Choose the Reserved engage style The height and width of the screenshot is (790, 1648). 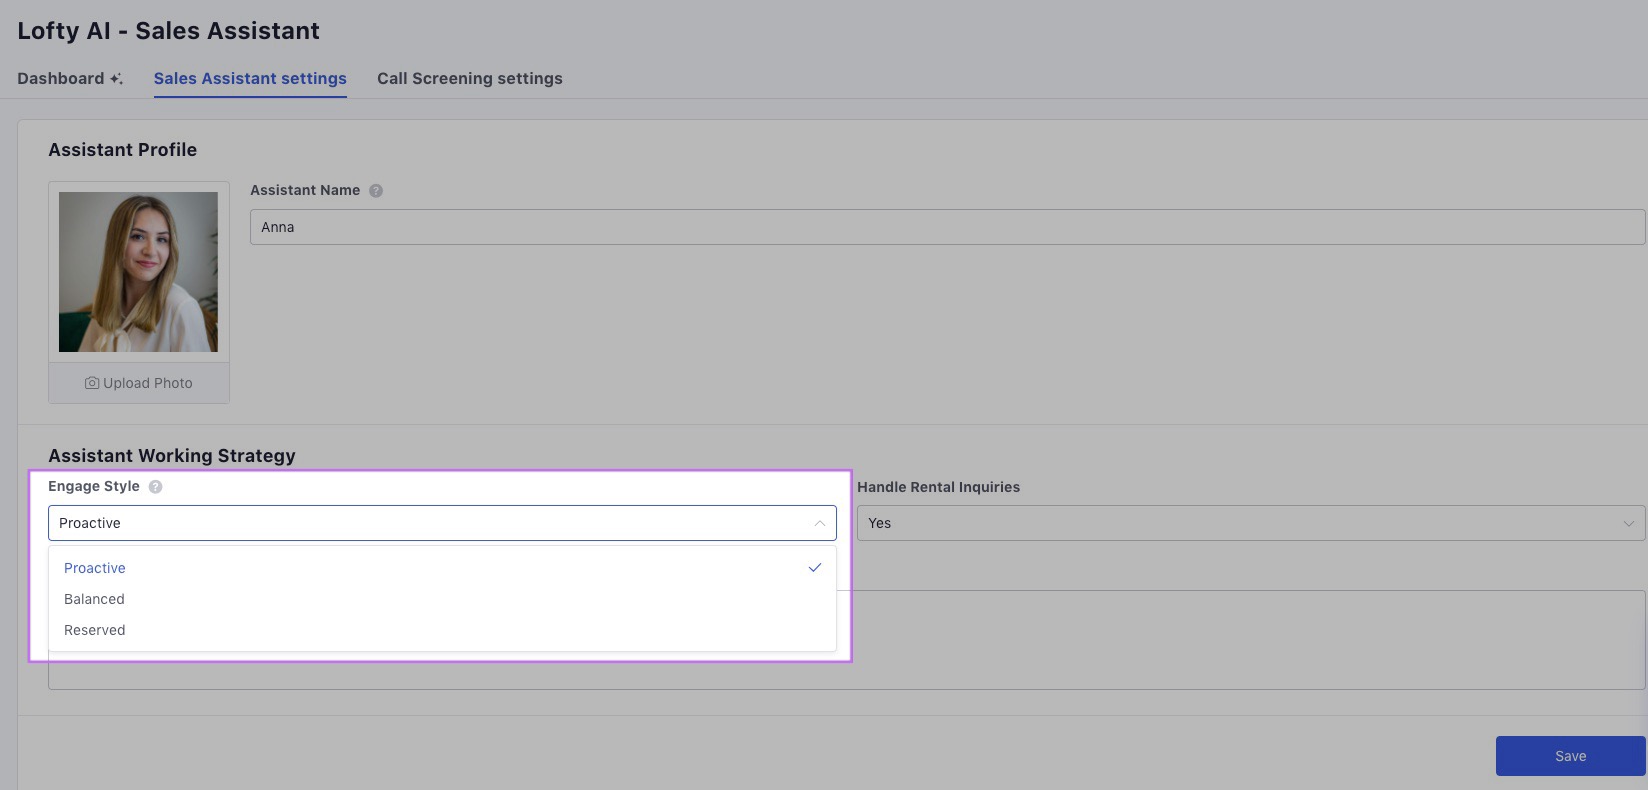pyautogui.click(x=442, y=630)
